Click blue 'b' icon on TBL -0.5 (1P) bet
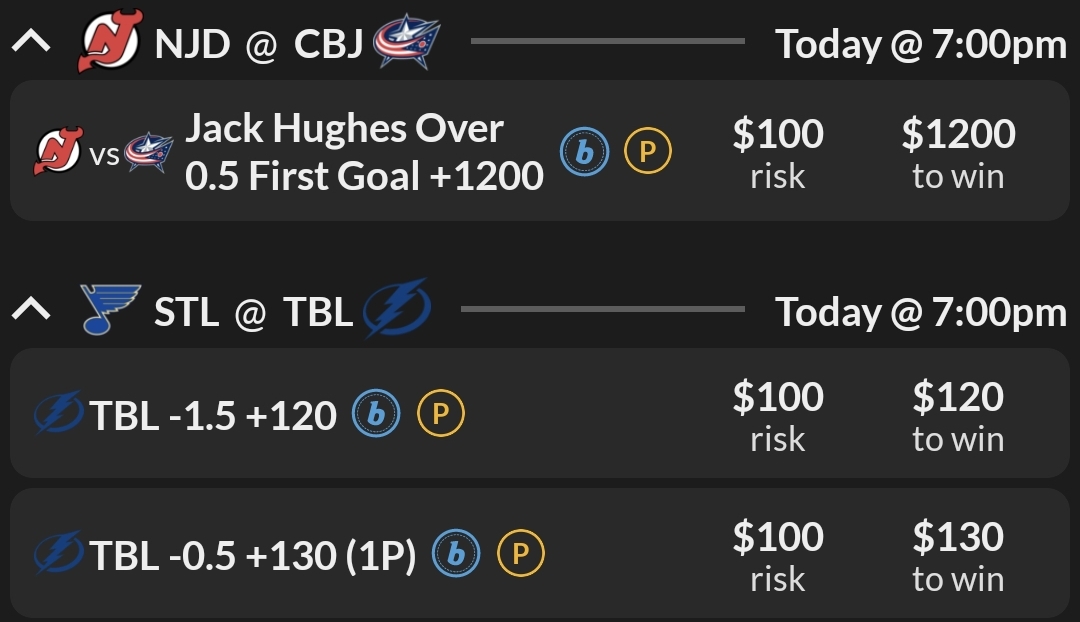The height and width of the screenshot is (622, 1080). pos(456,554)
